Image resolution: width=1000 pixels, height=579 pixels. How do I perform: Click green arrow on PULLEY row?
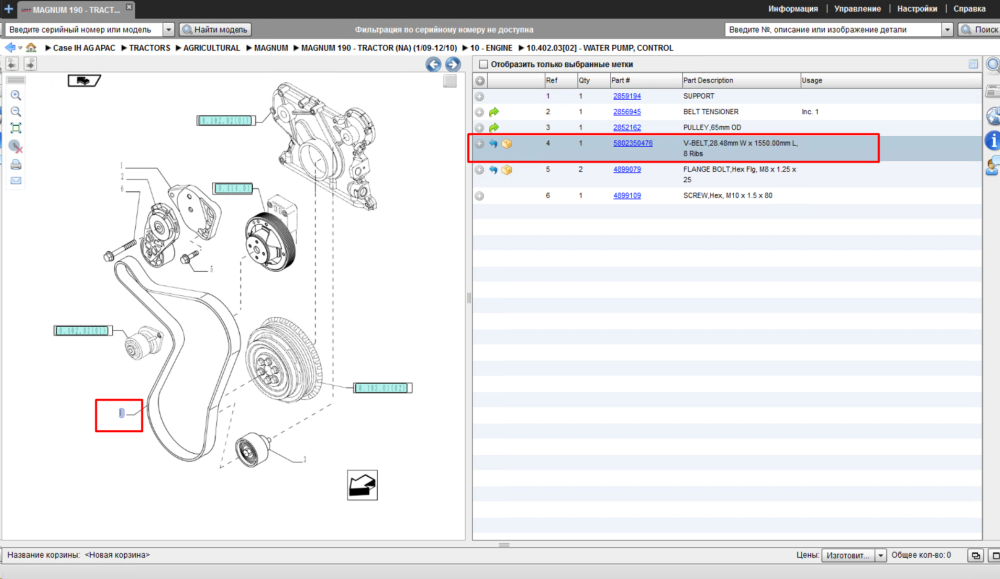point(494,128)
